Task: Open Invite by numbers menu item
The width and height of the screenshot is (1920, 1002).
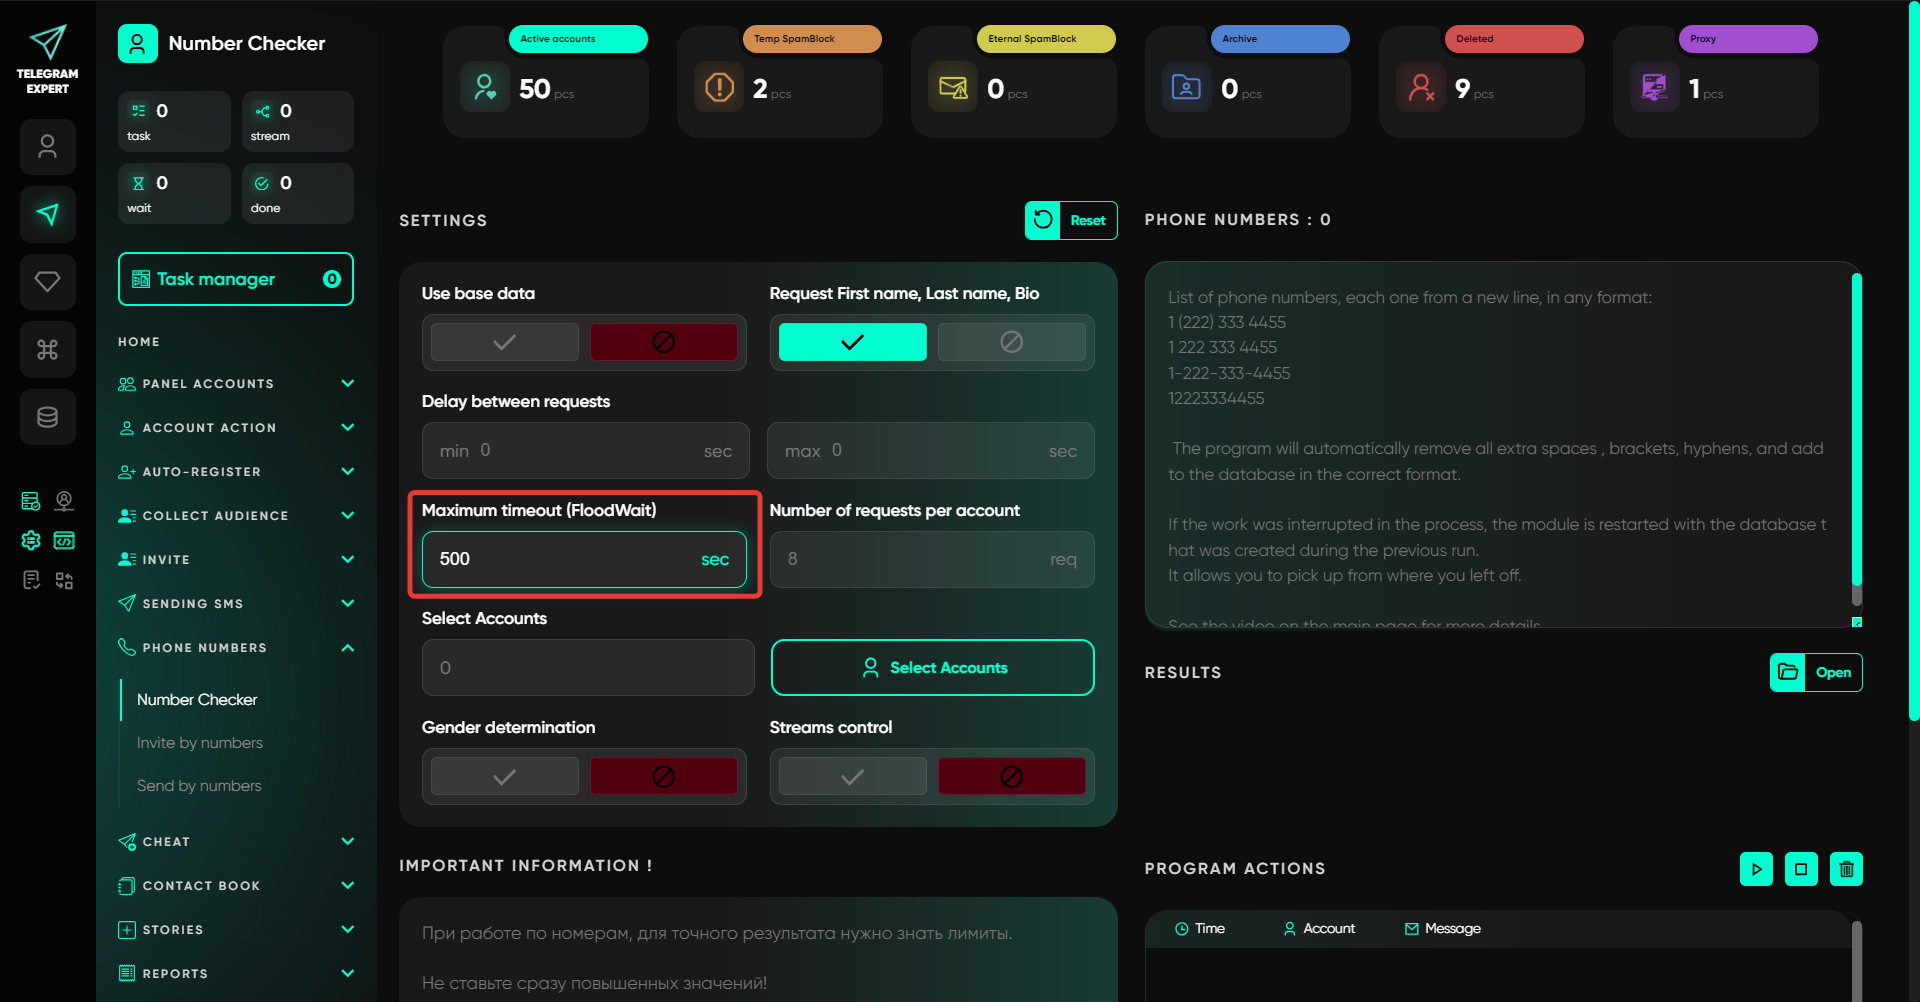Action: click(x=200, y=743)
